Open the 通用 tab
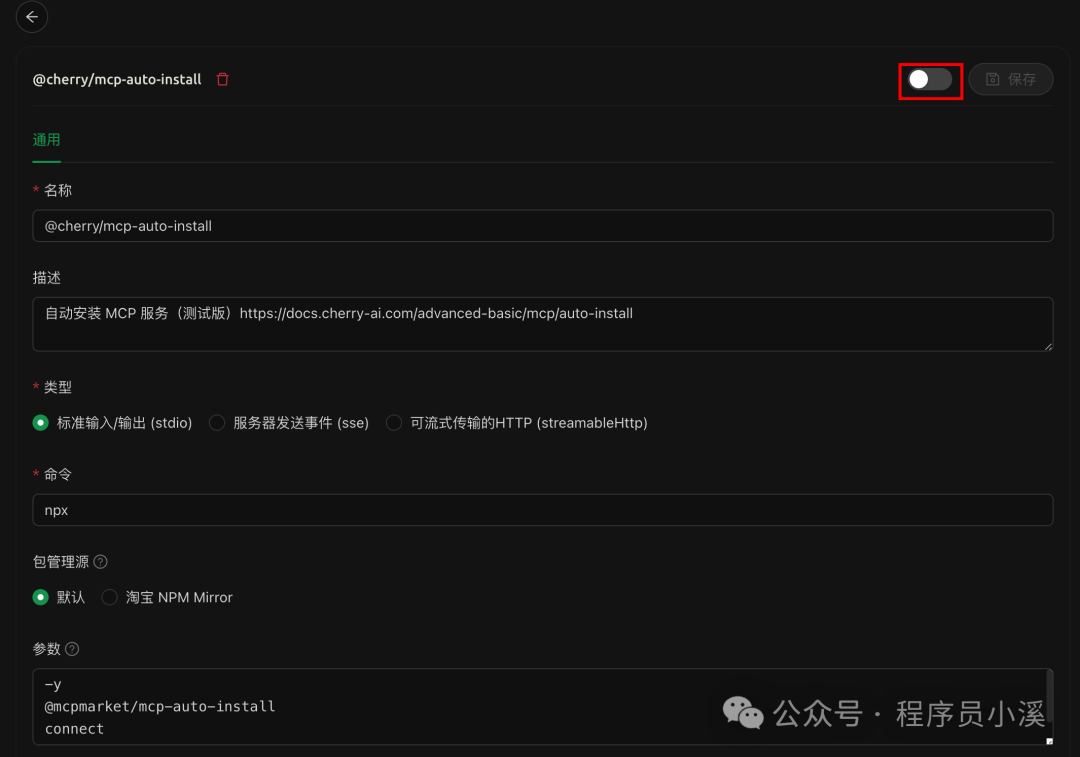1080x757 pixels. tap(46, 140)
